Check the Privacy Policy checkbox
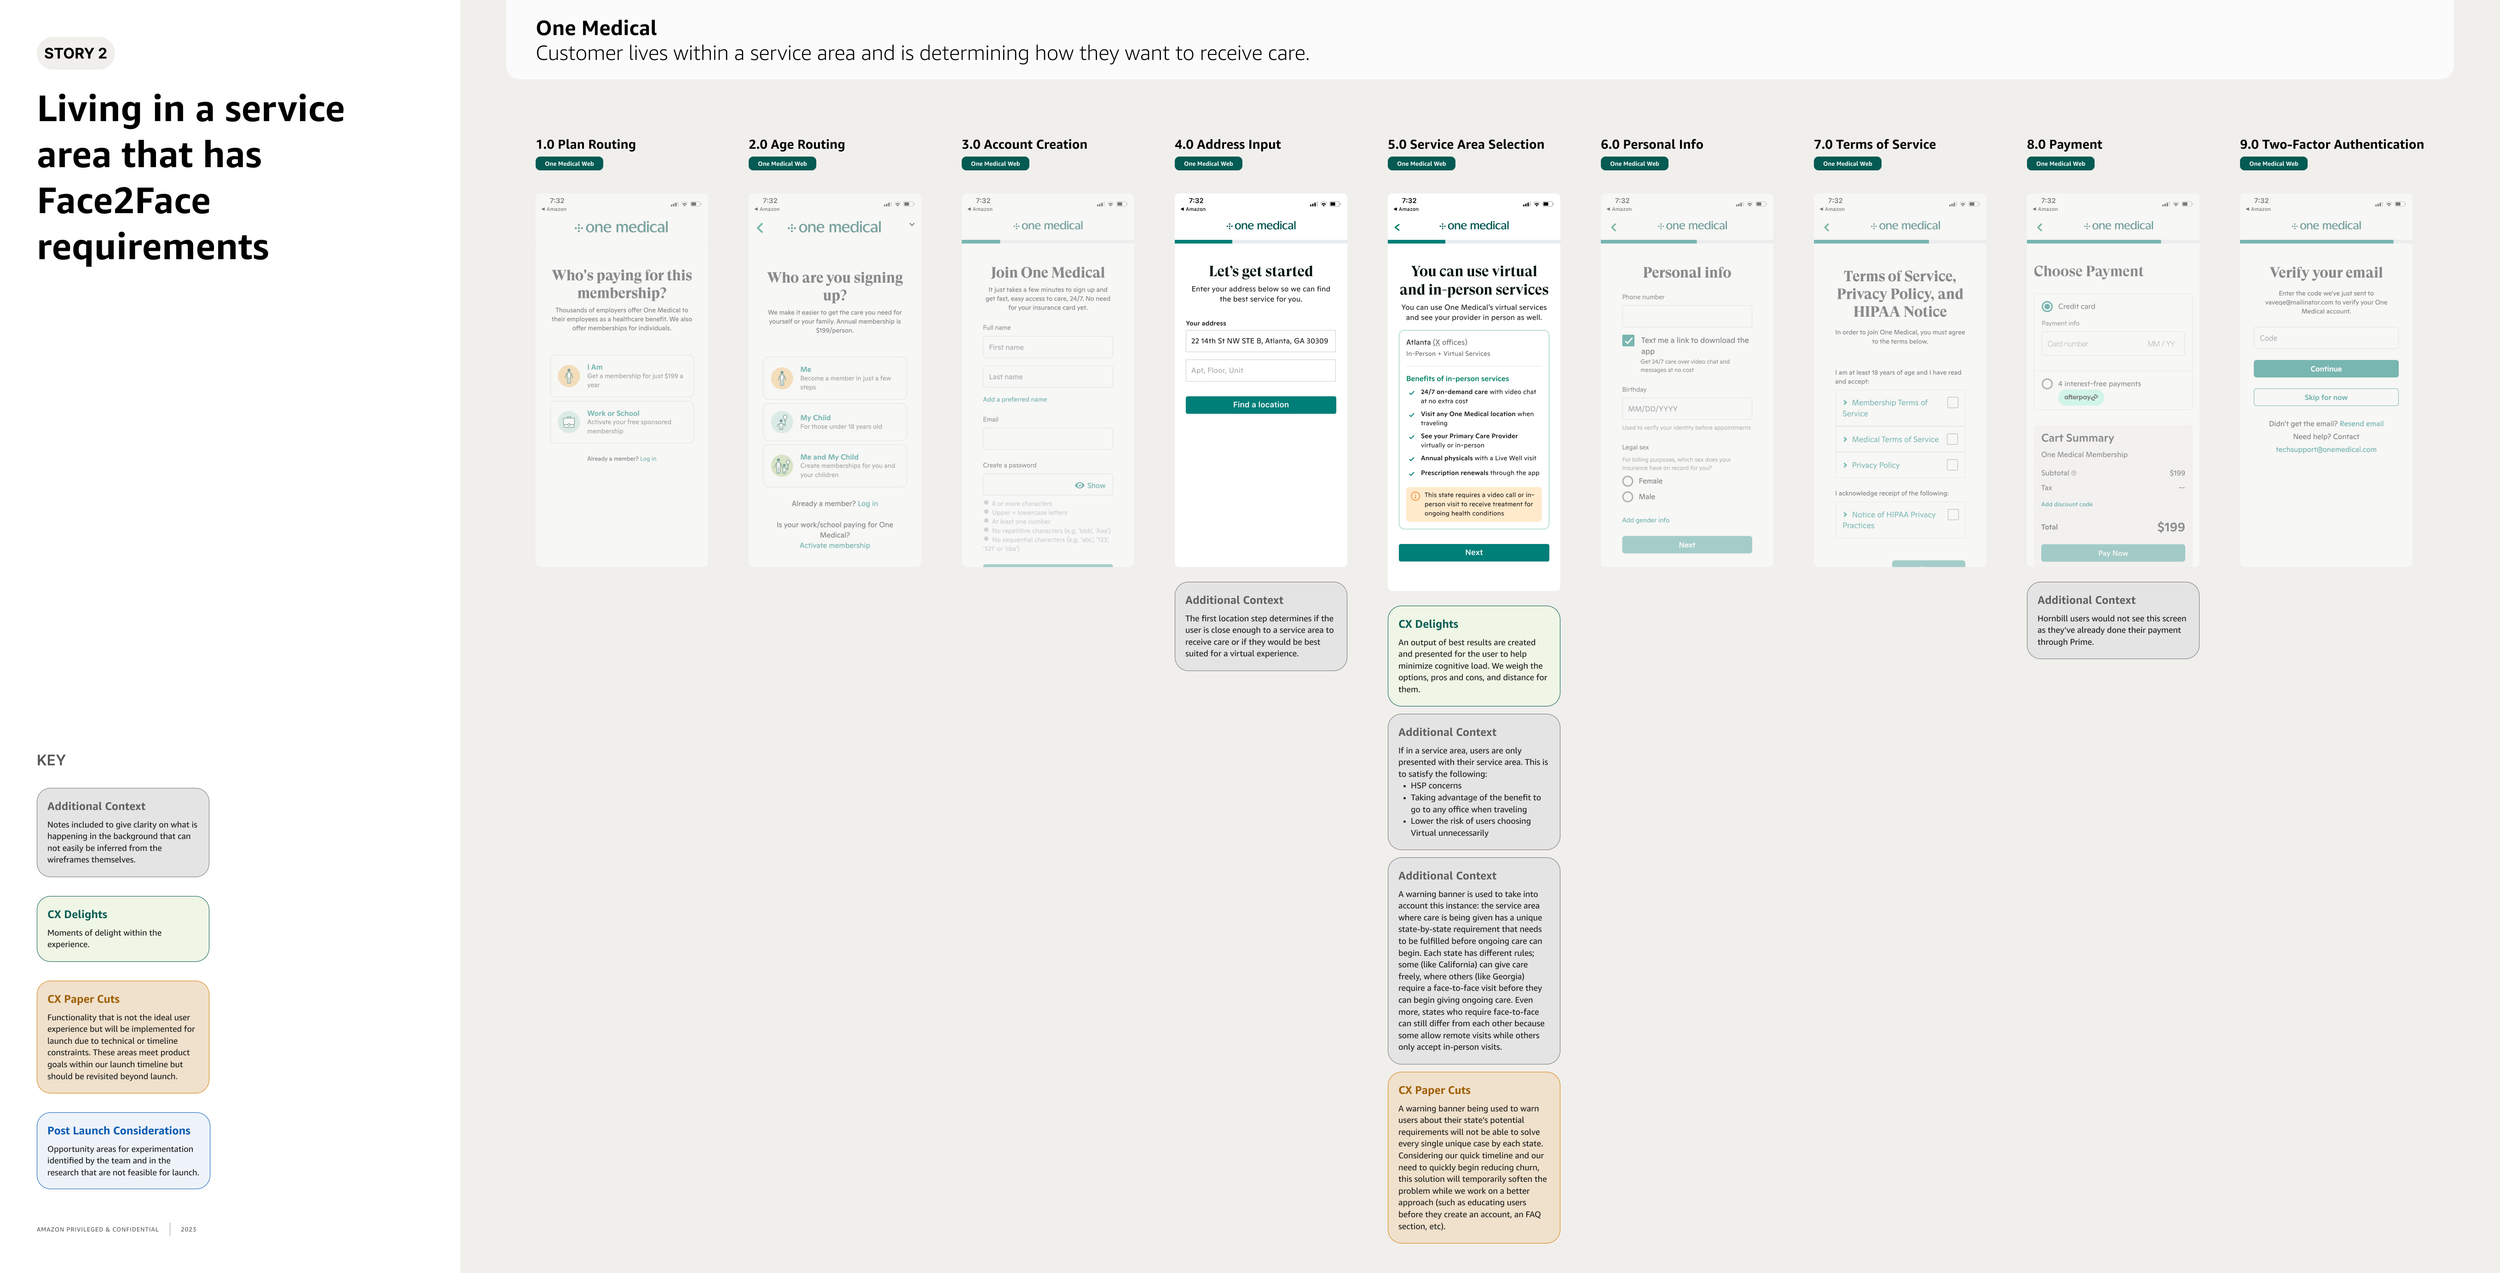2500x1273 pixels. click(x=1952, y=465)
